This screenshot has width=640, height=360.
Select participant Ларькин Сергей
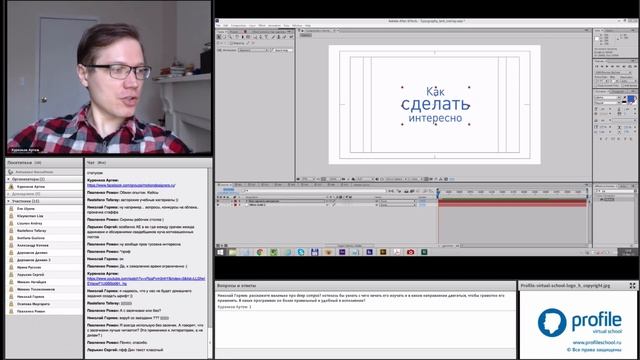point(31,275)
